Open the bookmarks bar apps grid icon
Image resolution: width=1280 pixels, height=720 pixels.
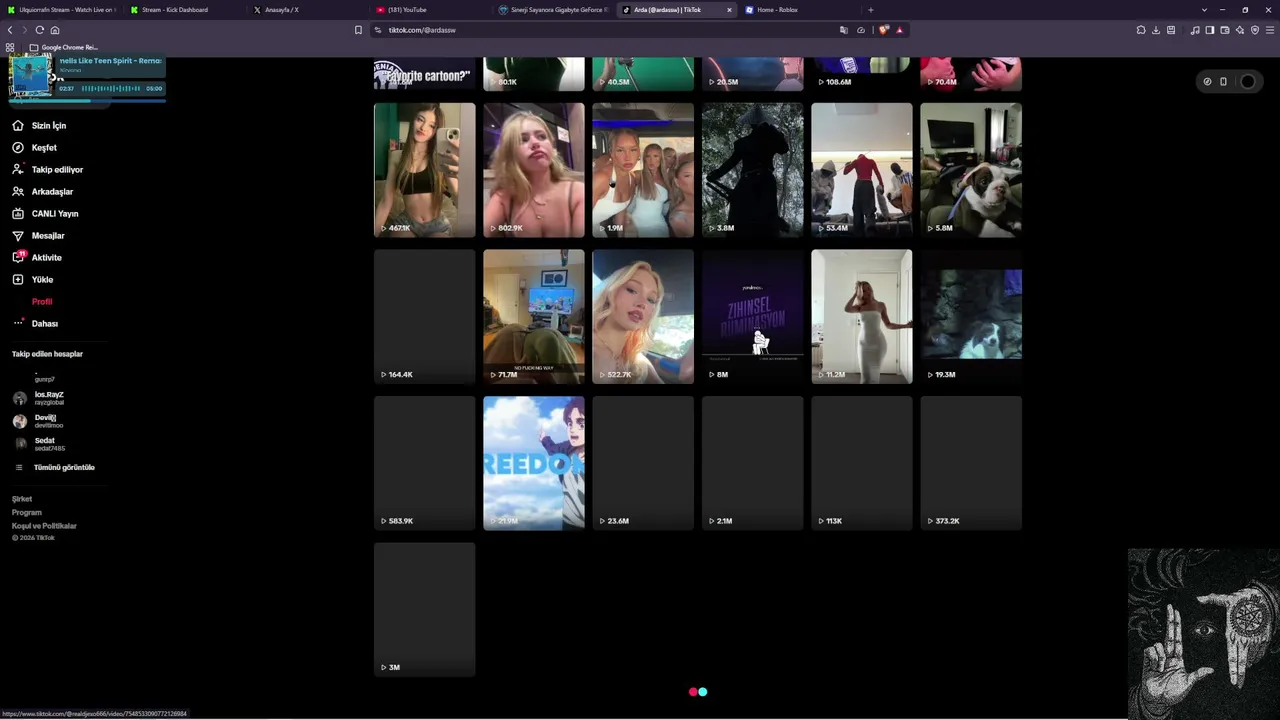point(10,47)
